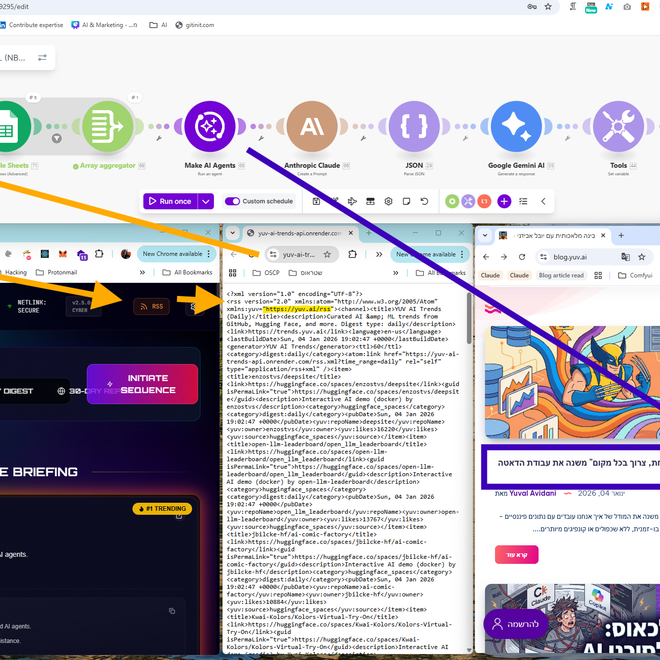Open the OSCP bookmarks folder
Screen dimensions: 660x660
tap(266, 272)
